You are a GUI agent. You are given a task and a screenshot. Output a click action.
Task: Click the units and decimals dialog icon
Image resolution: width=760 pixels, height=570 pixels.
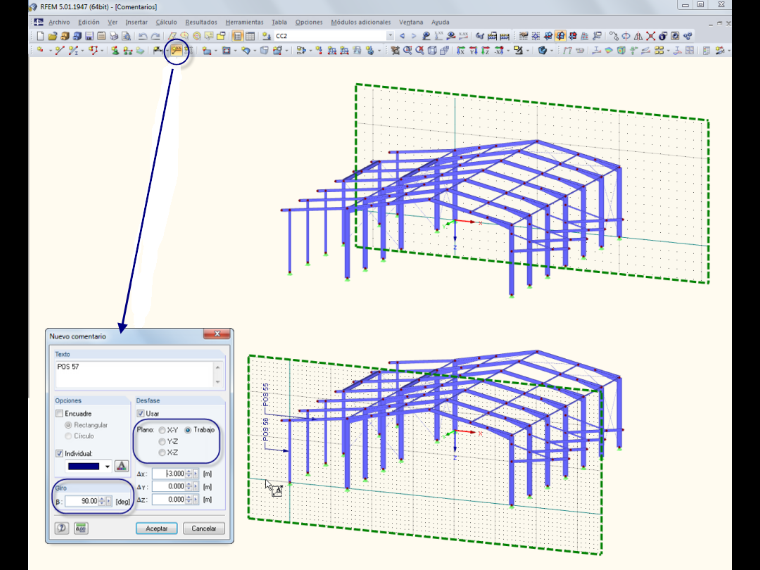click(81, 528)
